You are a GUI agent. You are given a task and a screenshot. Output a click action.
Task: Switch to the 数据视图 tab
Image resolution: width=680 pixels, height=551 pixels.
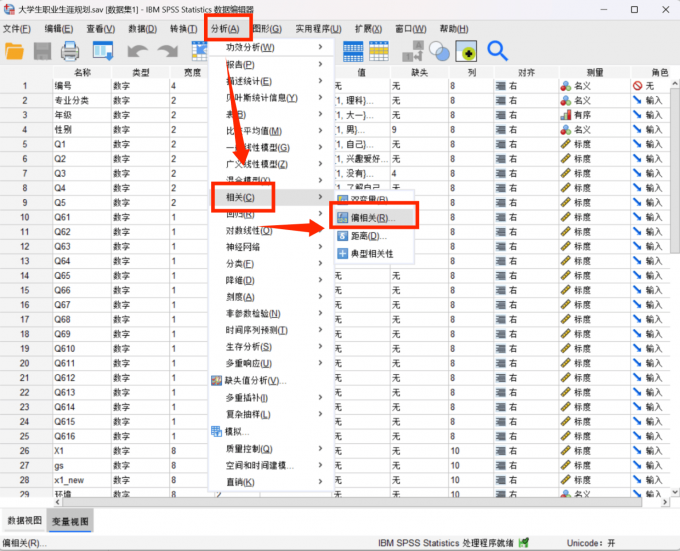click(25, 520)
